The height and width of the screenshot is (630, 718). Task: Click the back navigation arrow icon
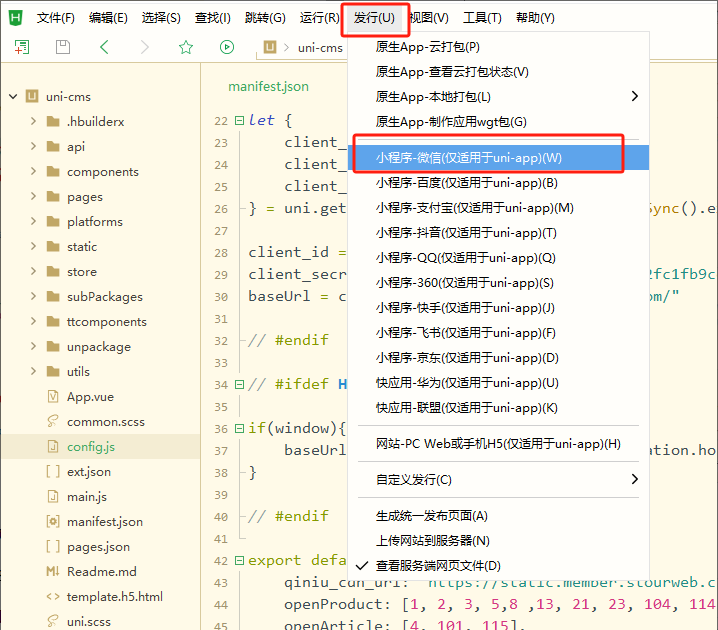click(105, 47)
